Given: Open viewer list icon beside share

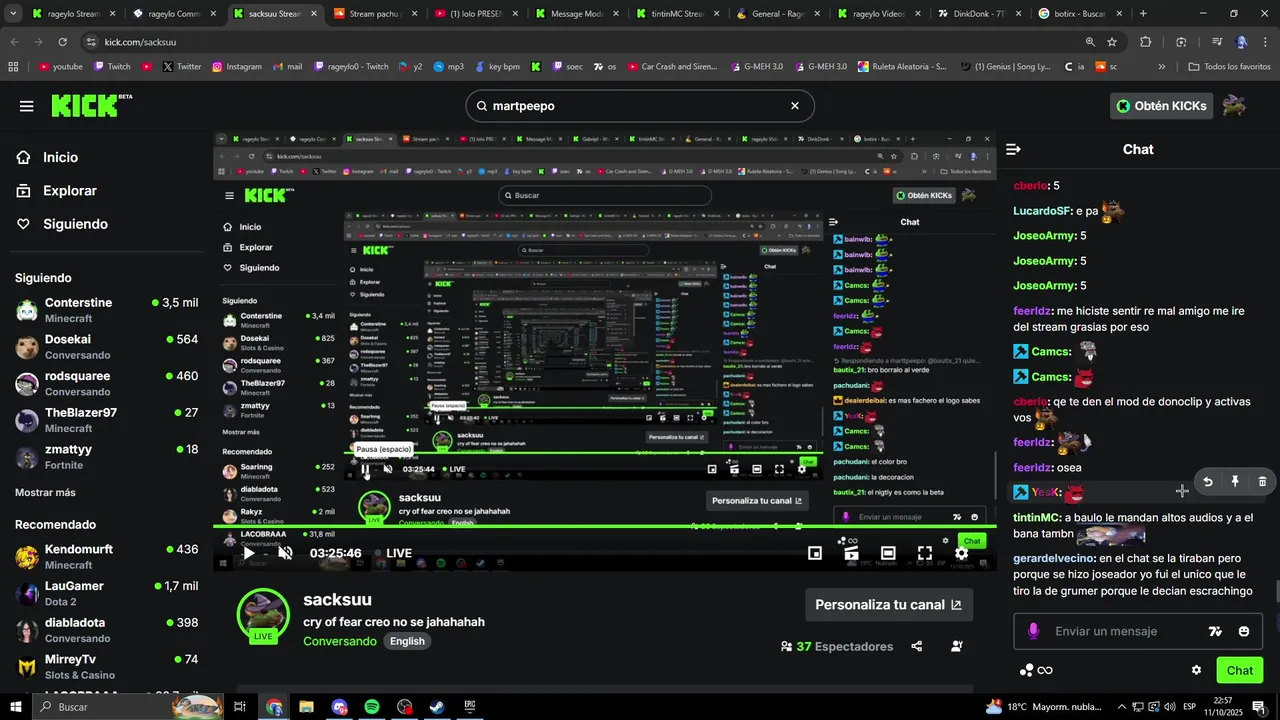Looking at the screenshot, I should (957, 647).
